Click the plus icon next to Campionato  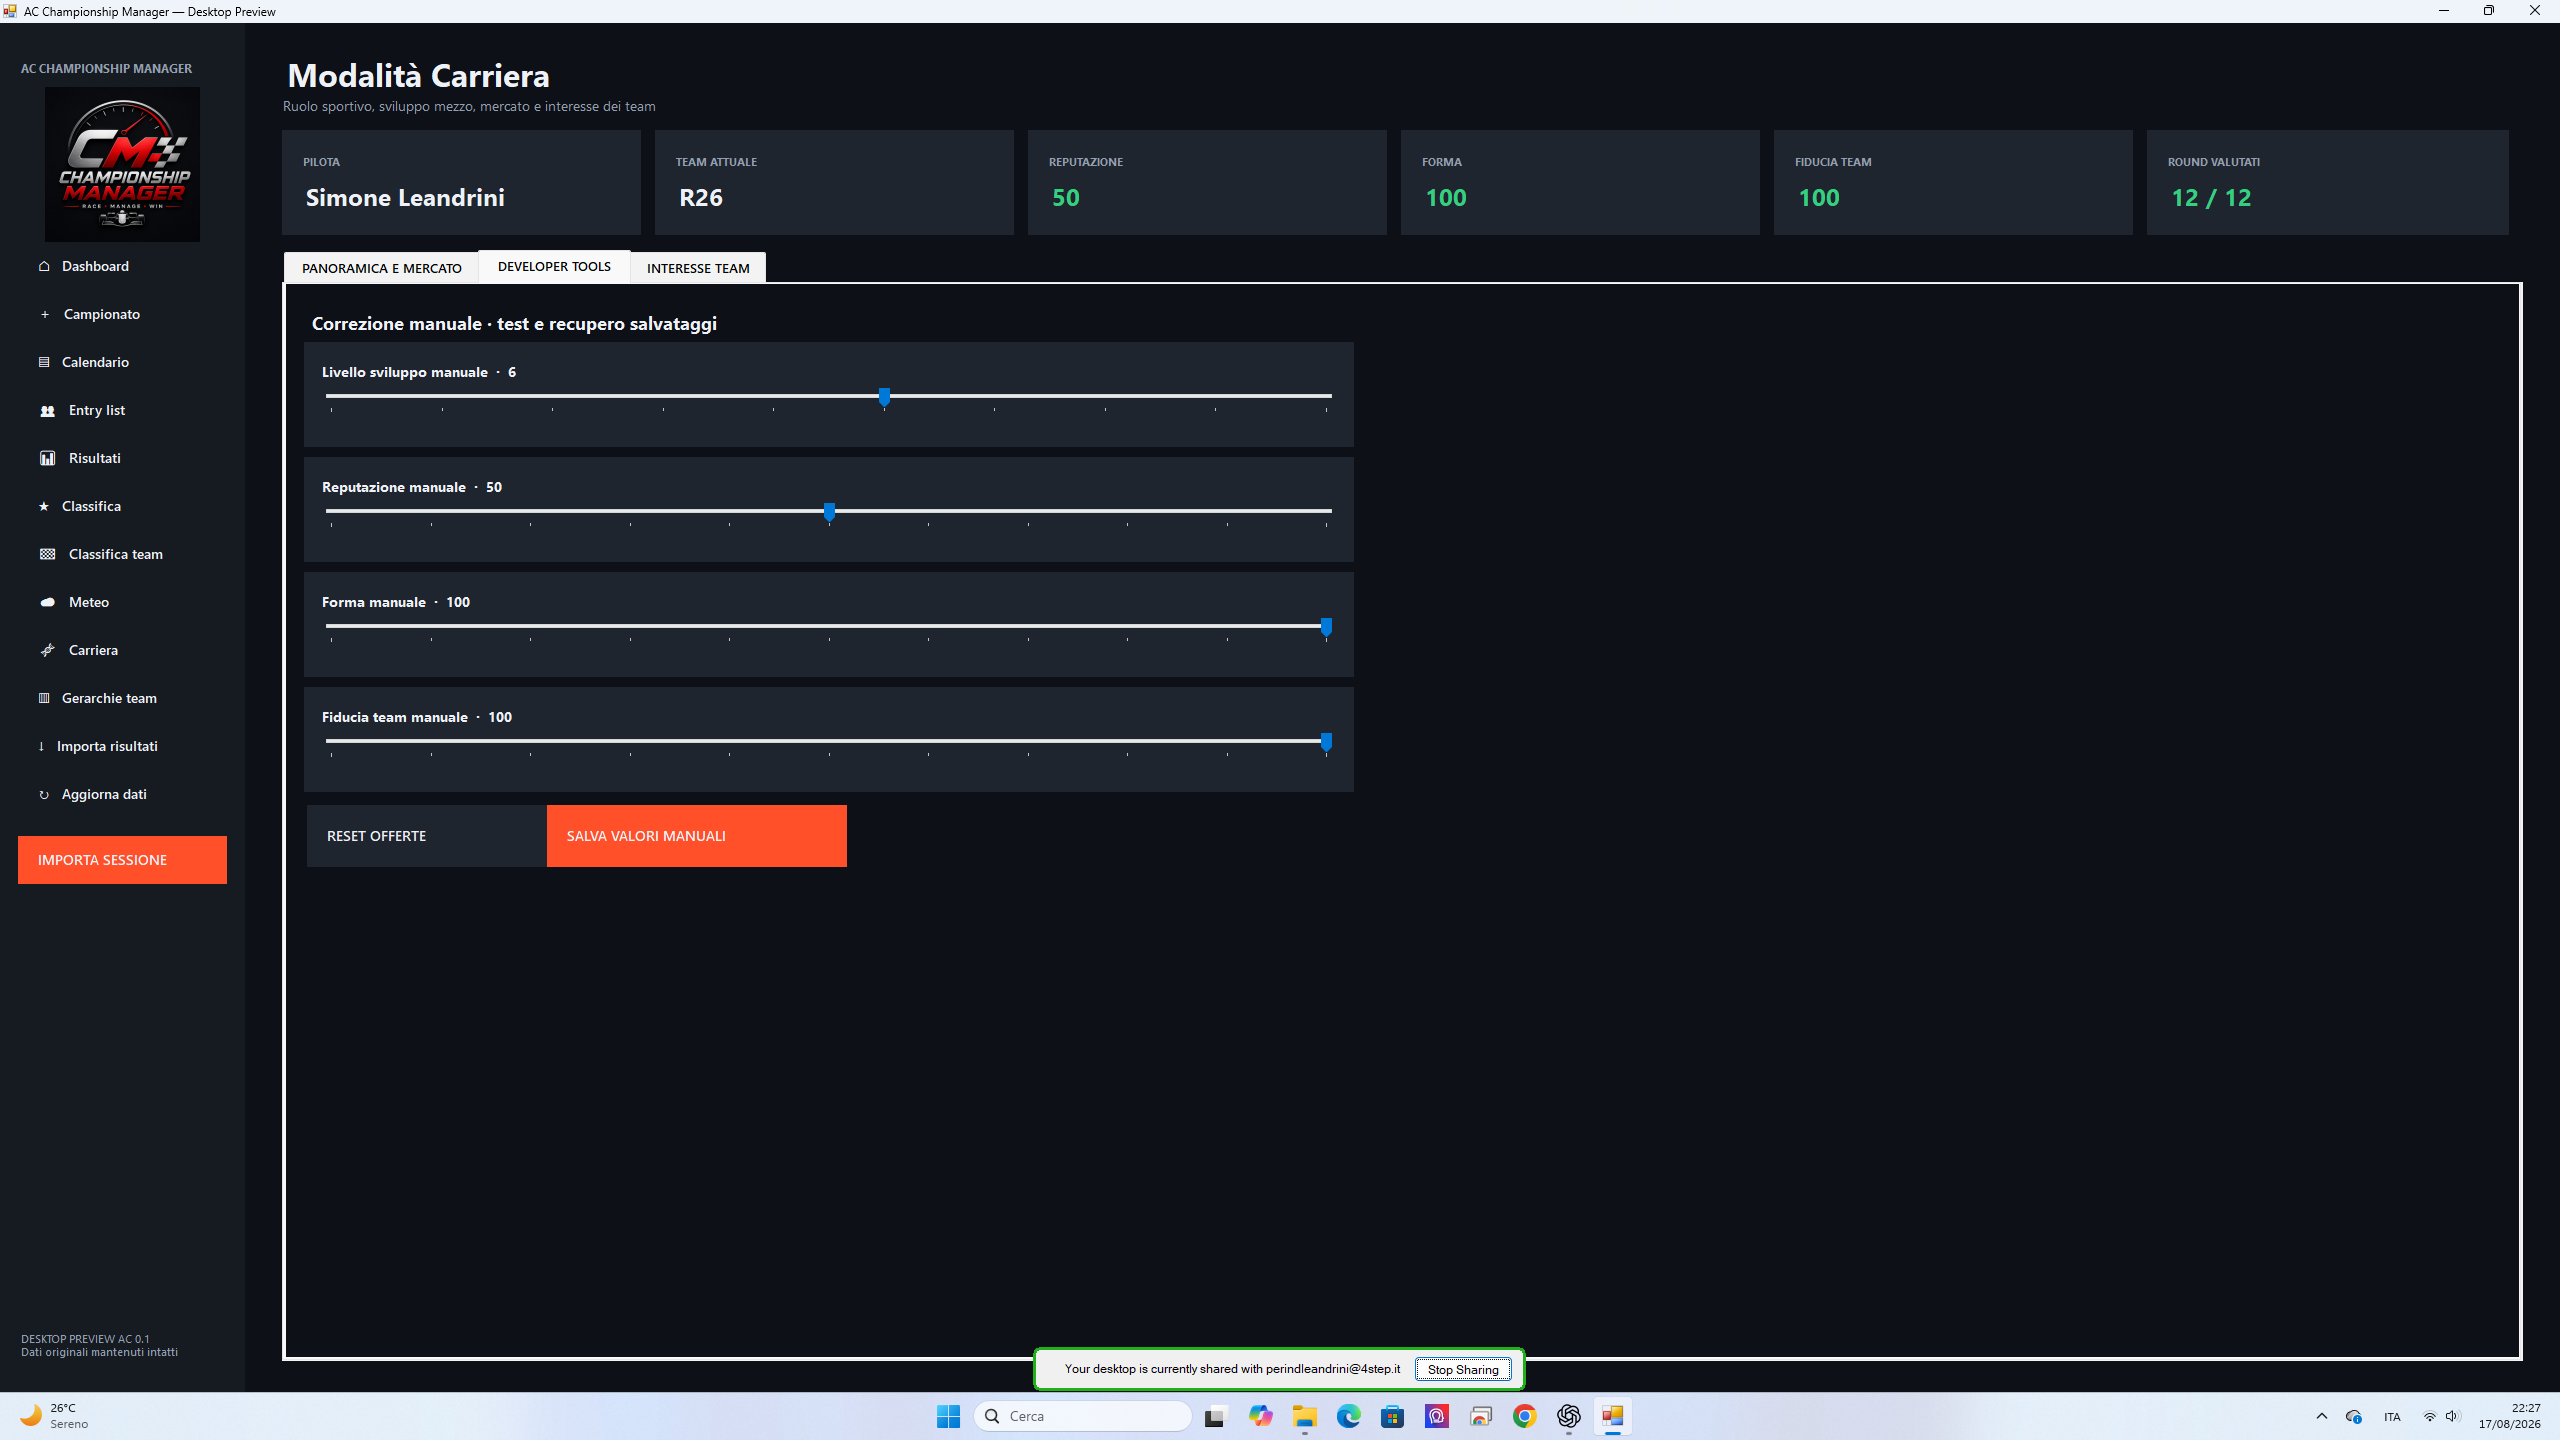point(44,314)
